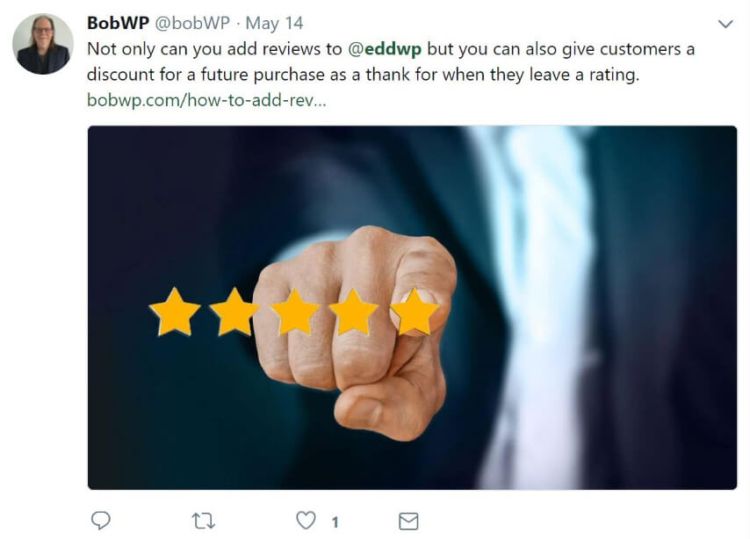Screen dimensions: 750x539
Task: Click the fourth gold star from the left
Action: click(354, 312)
